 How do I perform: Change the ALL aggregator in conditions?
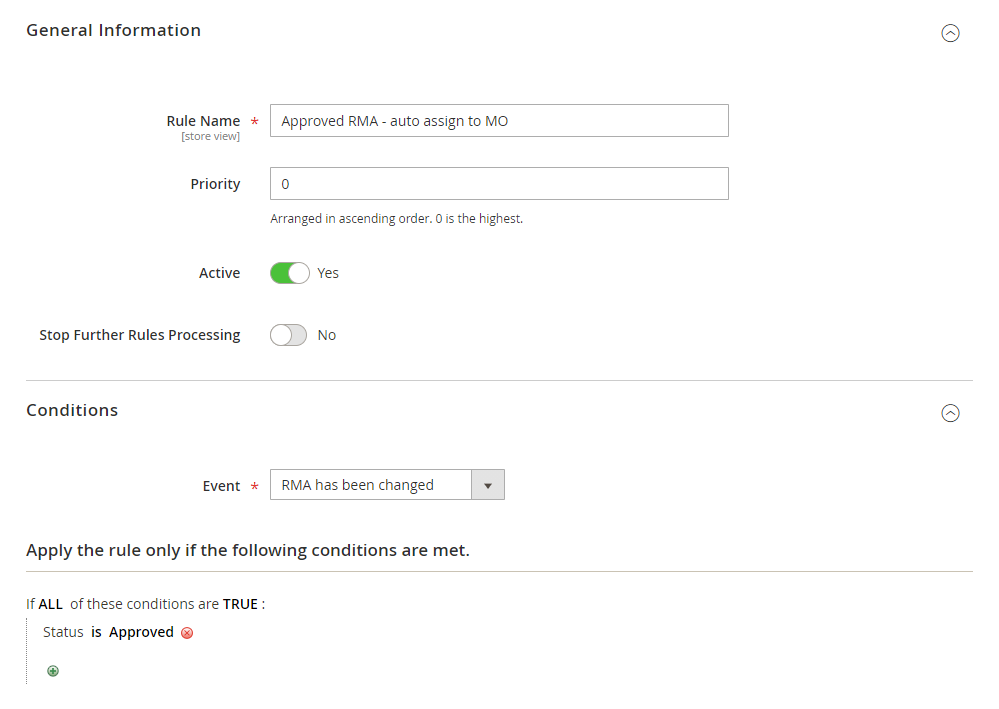(x=50, y=604)
